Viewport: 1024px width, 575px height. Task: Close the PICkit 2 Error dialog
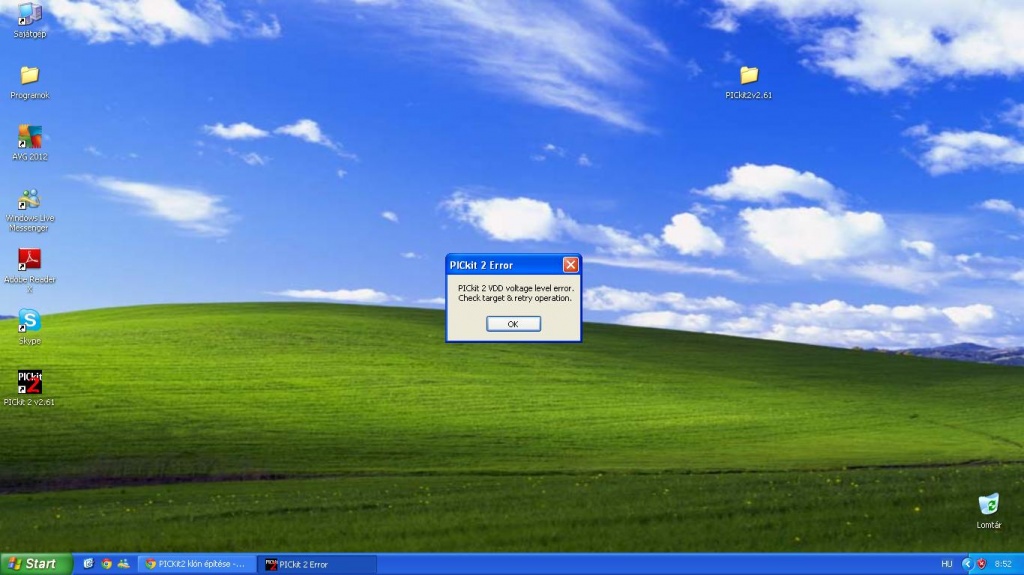coord(570,265)
